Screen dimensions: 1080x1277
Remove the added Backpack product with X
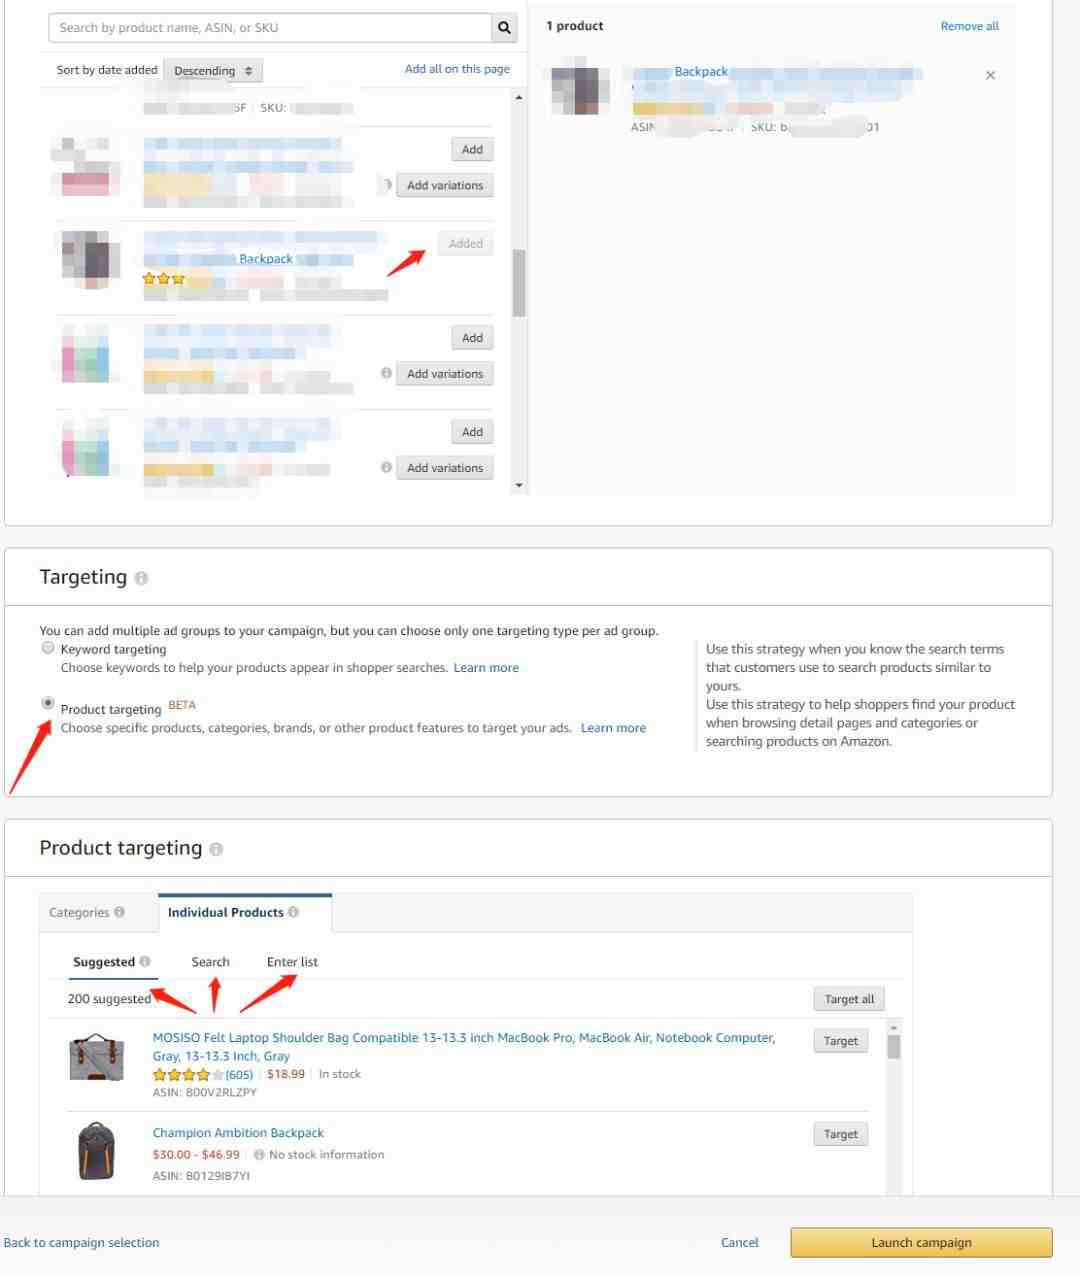click(990, 75)
